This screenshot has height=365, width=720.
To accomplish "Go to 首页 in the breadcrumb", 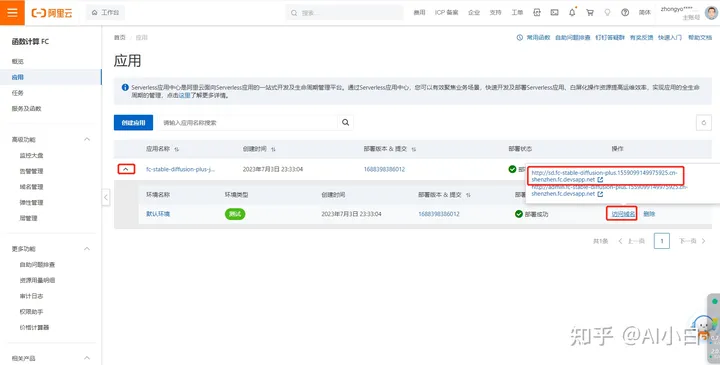I will click(119, 38).
